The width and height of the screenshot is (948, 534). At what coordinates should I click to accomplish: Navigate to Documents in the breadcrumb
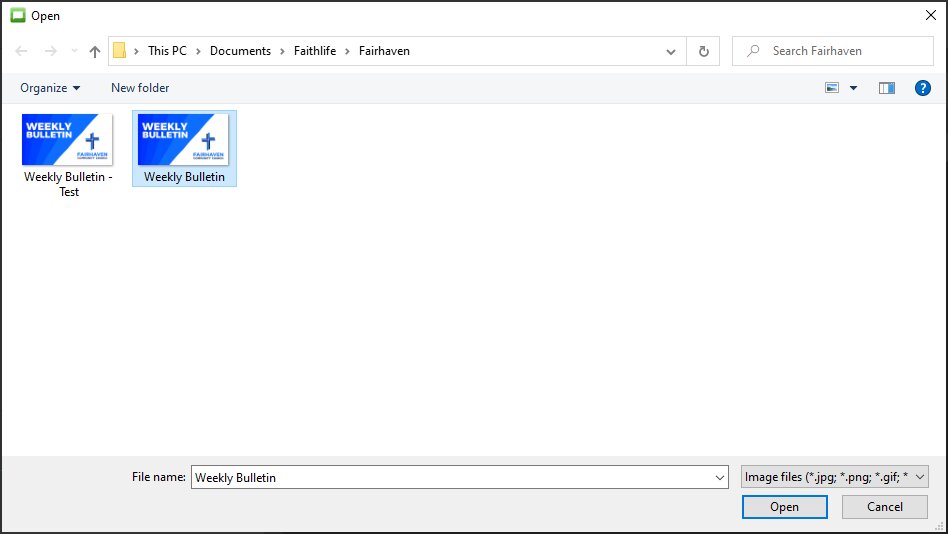(240, 51)
